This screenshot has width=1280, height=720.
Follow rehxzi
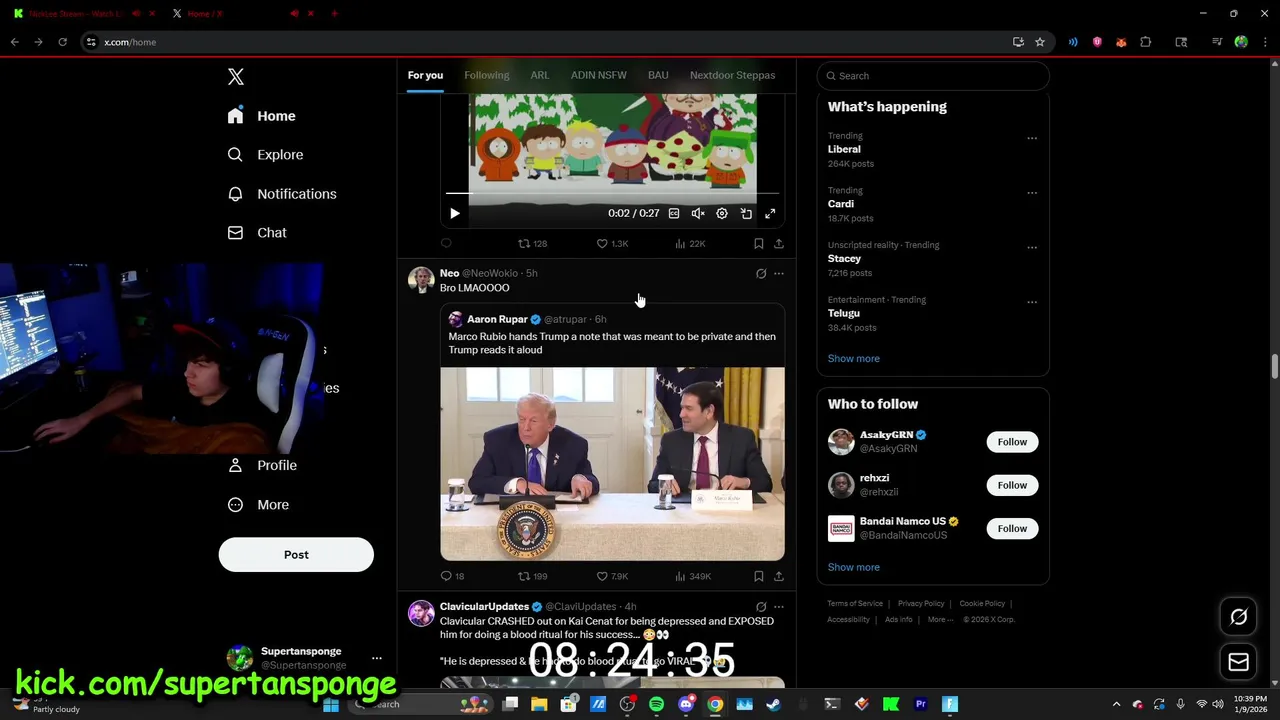1012,485
